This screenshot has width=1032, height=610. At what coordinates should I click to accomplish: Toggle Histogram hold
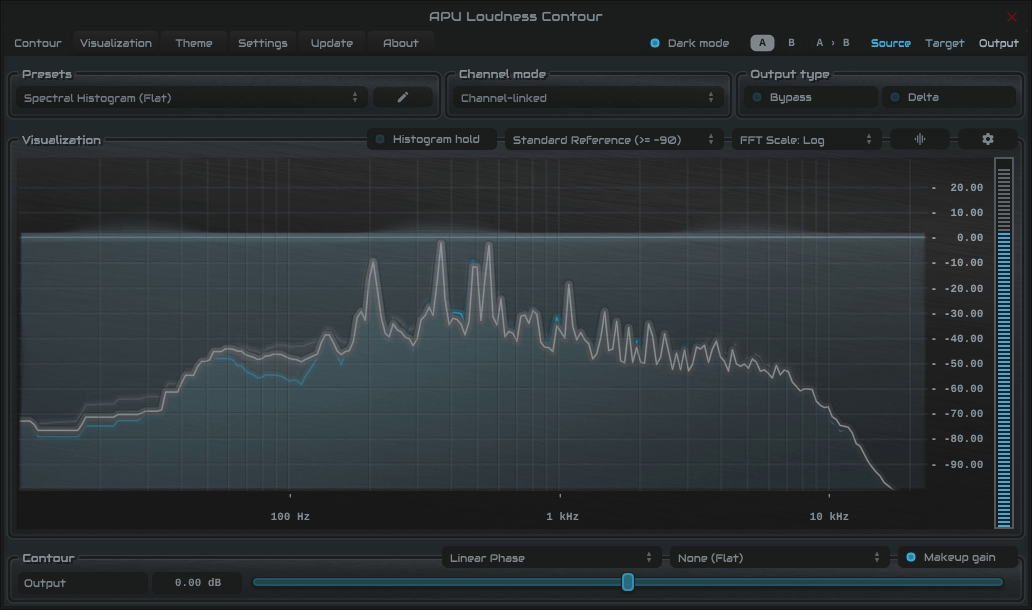click(431, 139)
